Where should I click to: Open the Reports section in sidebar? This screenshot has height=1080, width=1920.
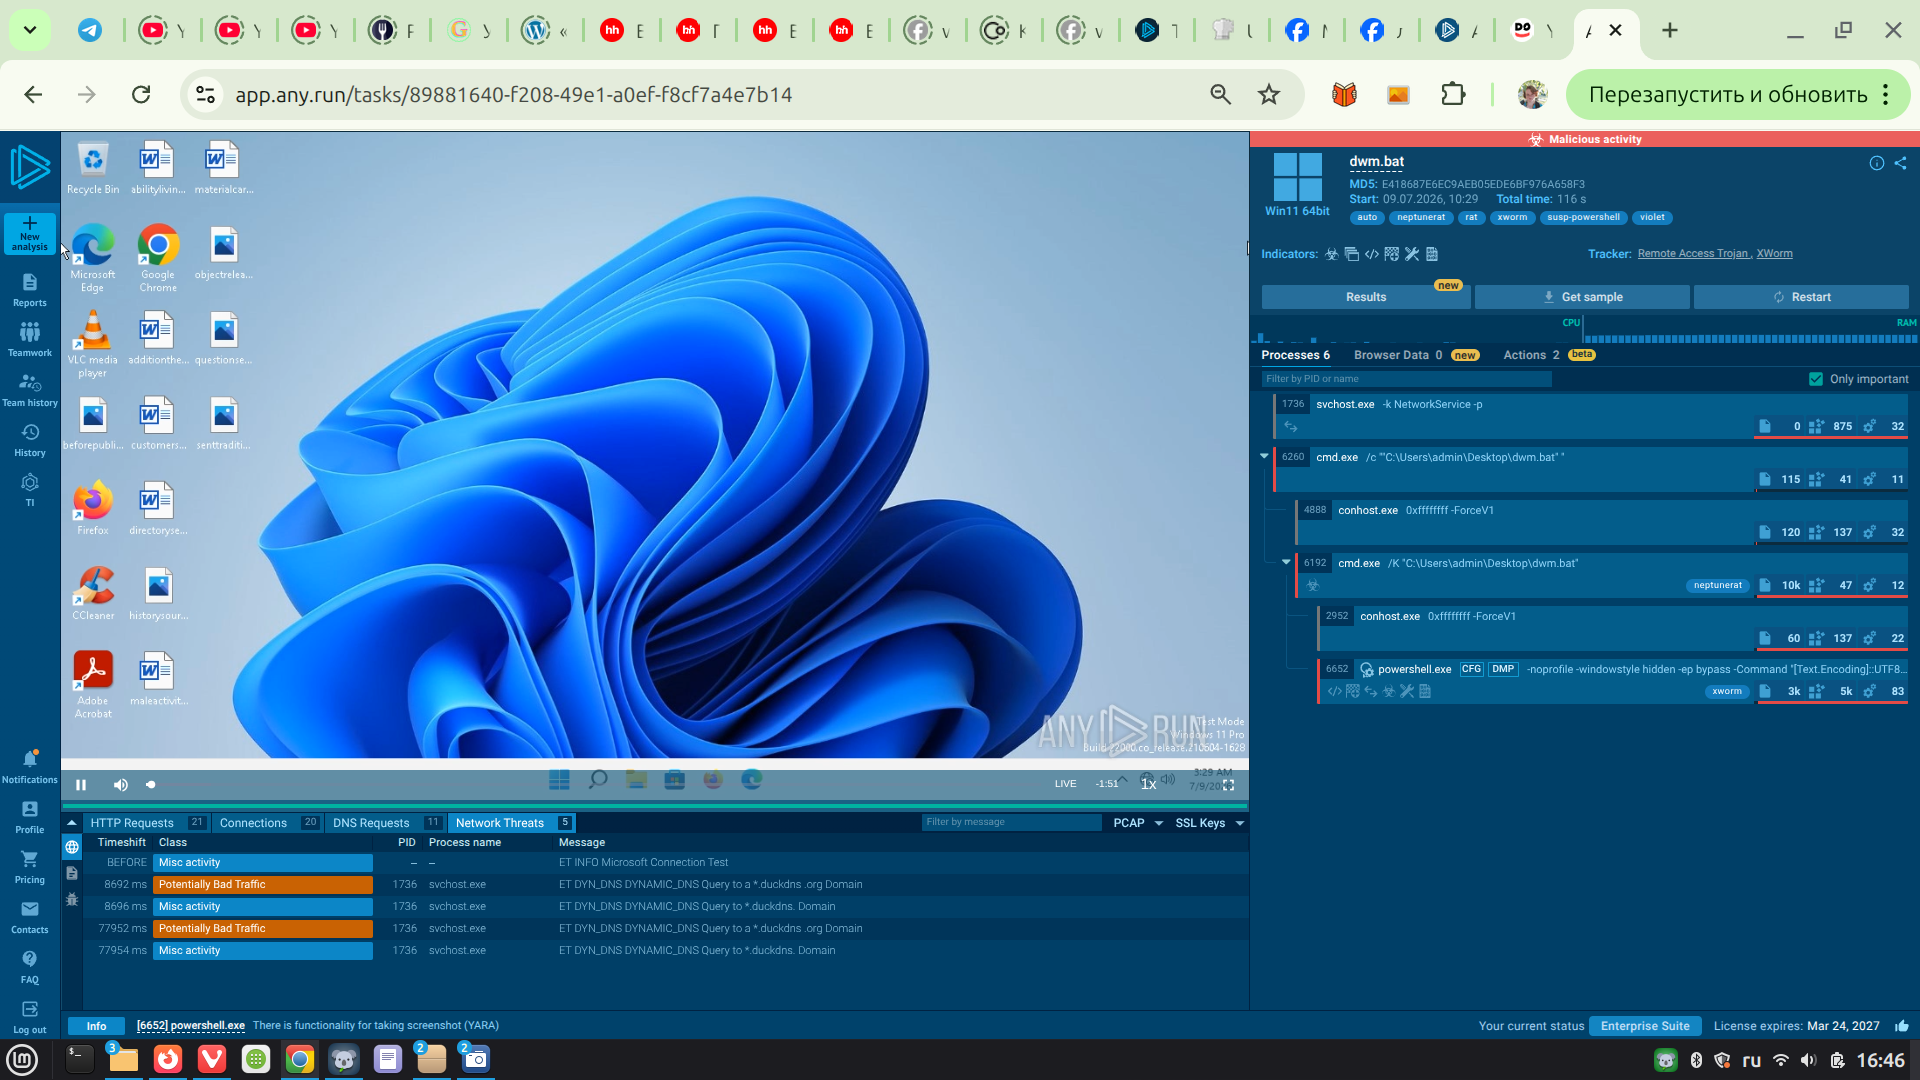click(30, 290)
